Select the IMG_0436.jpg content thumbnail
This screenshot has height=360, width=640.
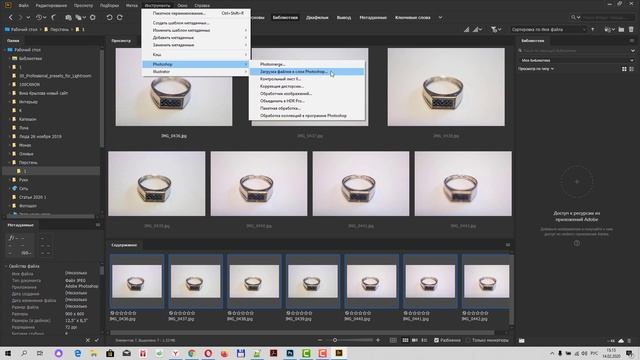click(137, 281)
